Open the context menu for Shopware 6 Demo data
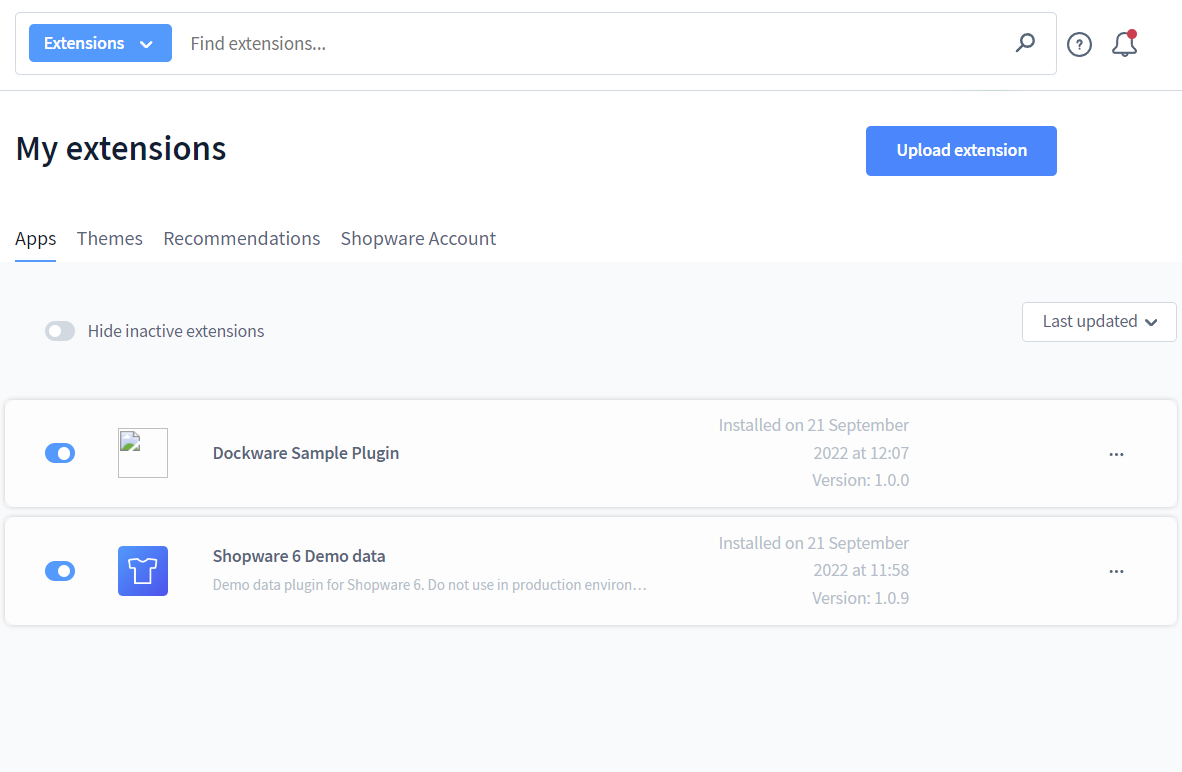Image resolution: width=1182 pixels, height=772 pixels. coord(1116,571)
